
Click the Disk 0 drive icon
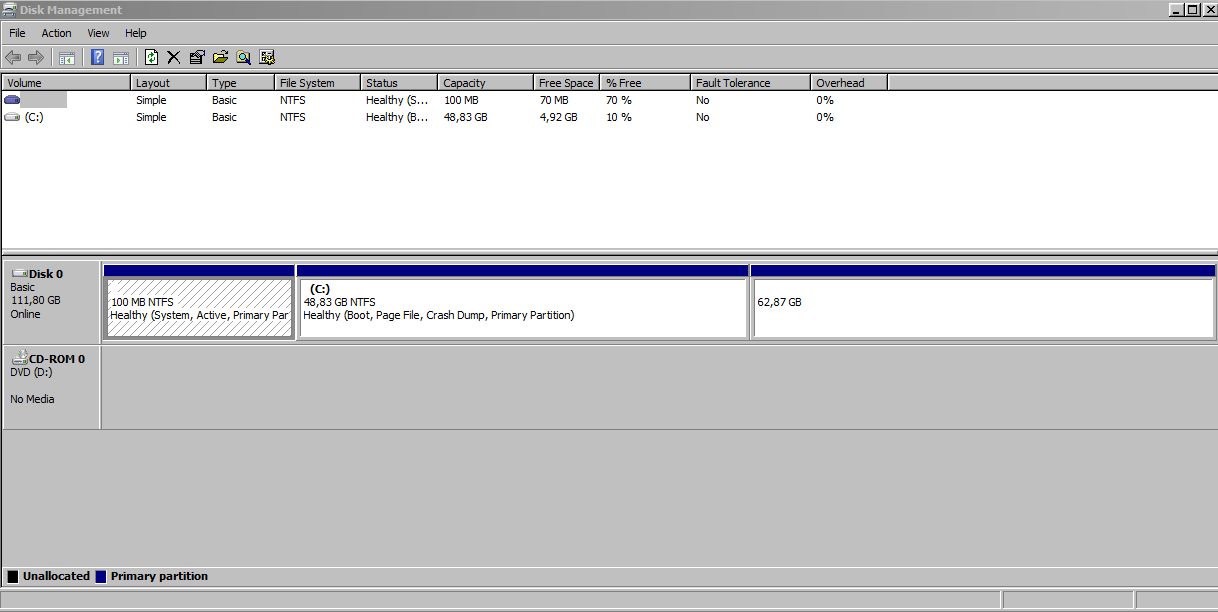coord(19,273)
